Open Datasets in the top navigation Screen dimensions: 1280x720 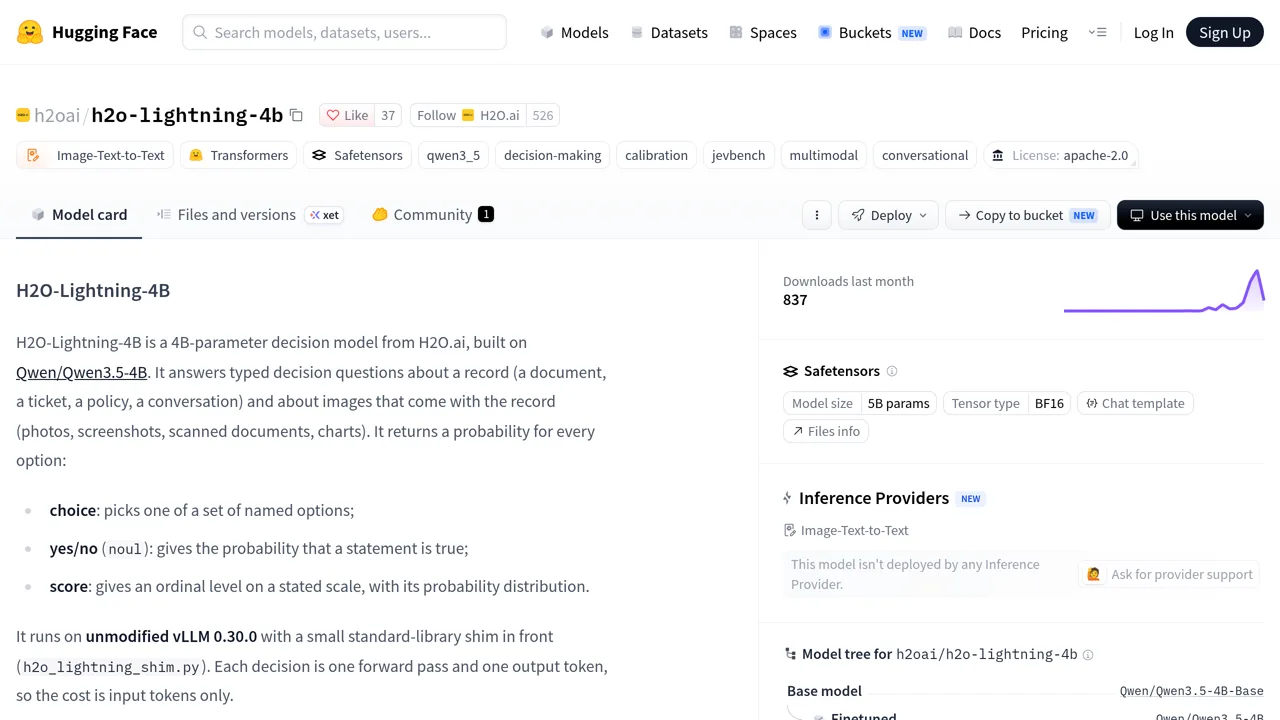668,32
